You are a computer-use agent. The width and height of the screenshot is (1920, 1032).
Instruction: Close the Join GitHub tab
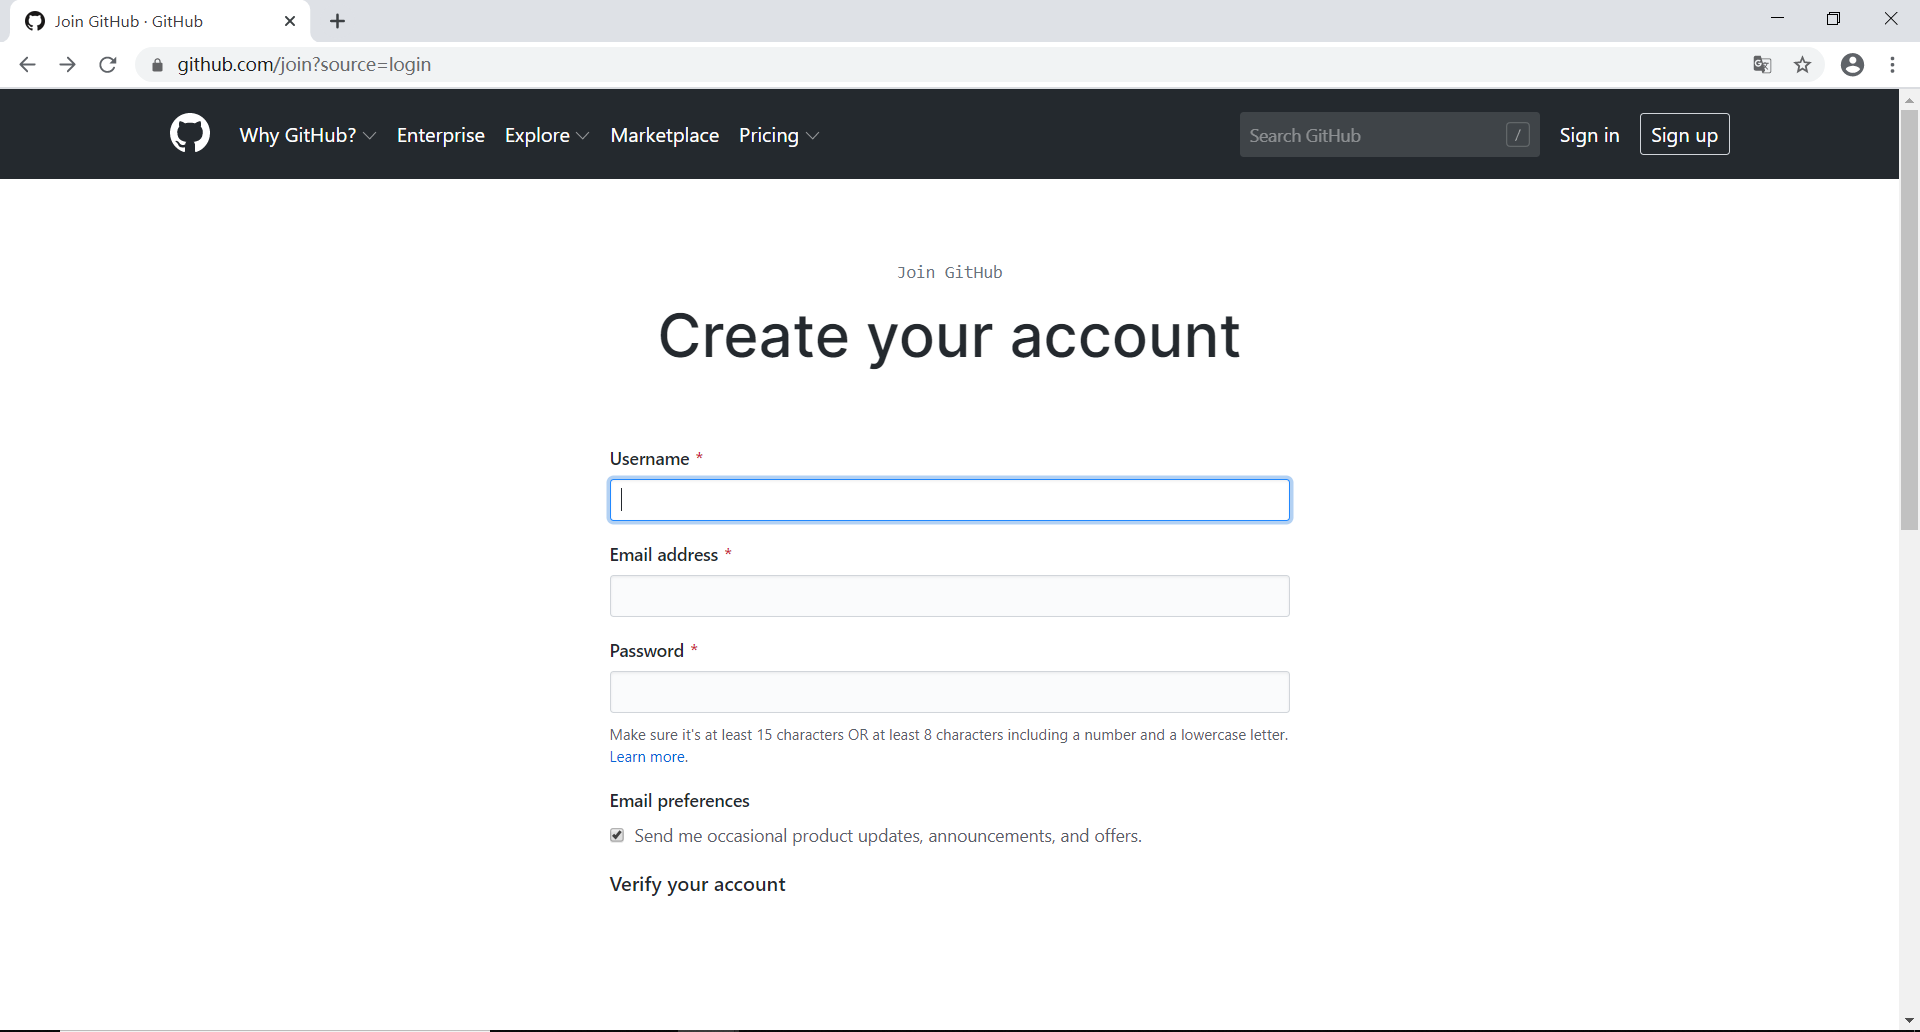[x=290, y=21]
